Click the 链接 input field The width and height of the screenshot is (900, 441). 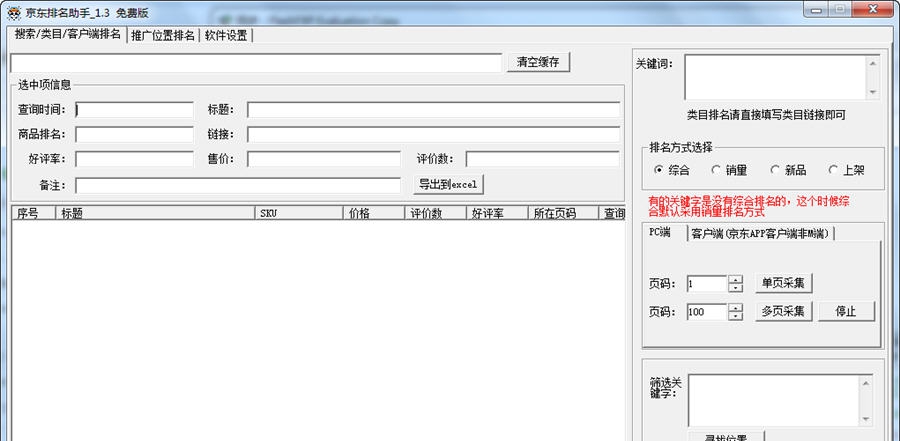click(433, 134)
